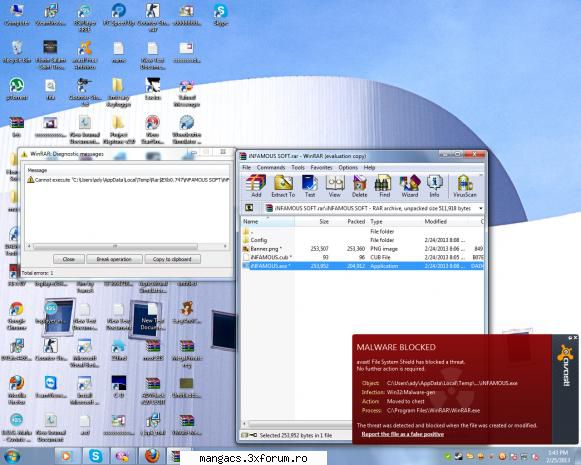The image size is (581, 465).
Task: Click the Add toolbar icon in WinRAR
Action: point(256,186)
